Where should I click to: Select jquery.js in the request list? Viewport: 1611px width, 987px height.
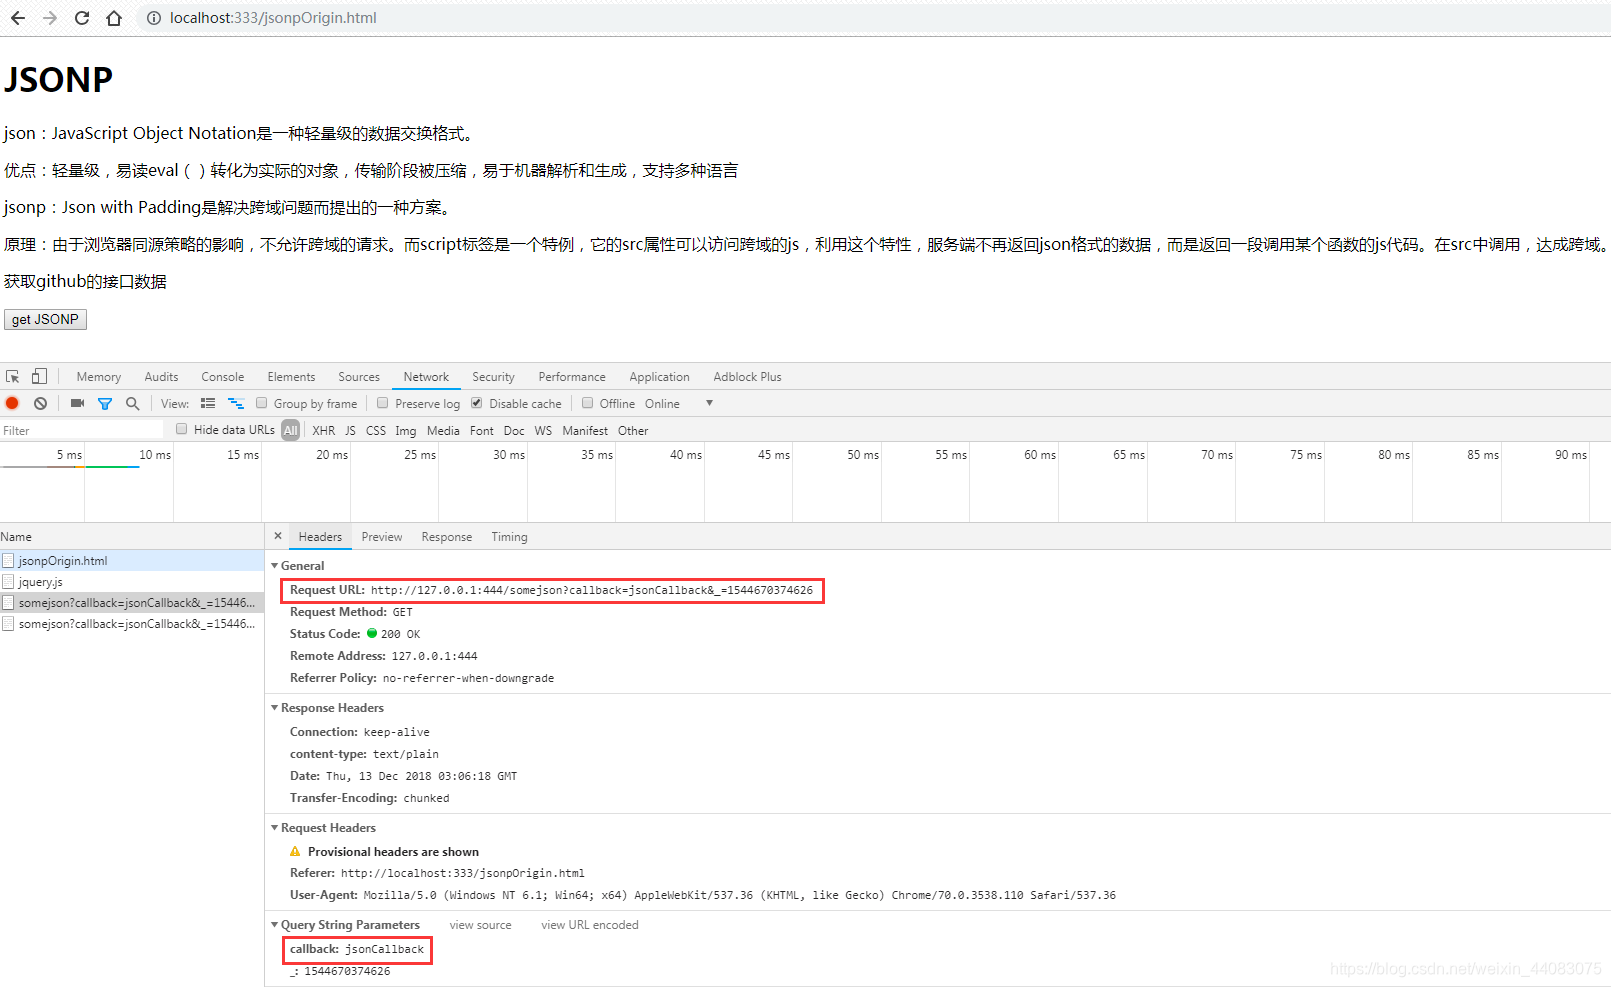(132, 582)
